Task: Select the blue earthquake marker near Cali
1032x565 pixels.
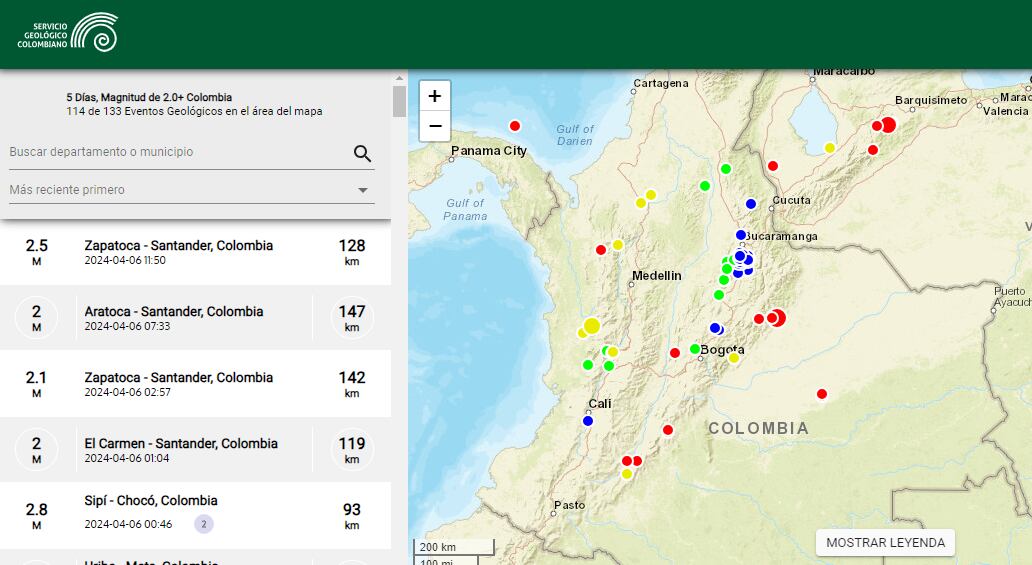Action: 588,421
